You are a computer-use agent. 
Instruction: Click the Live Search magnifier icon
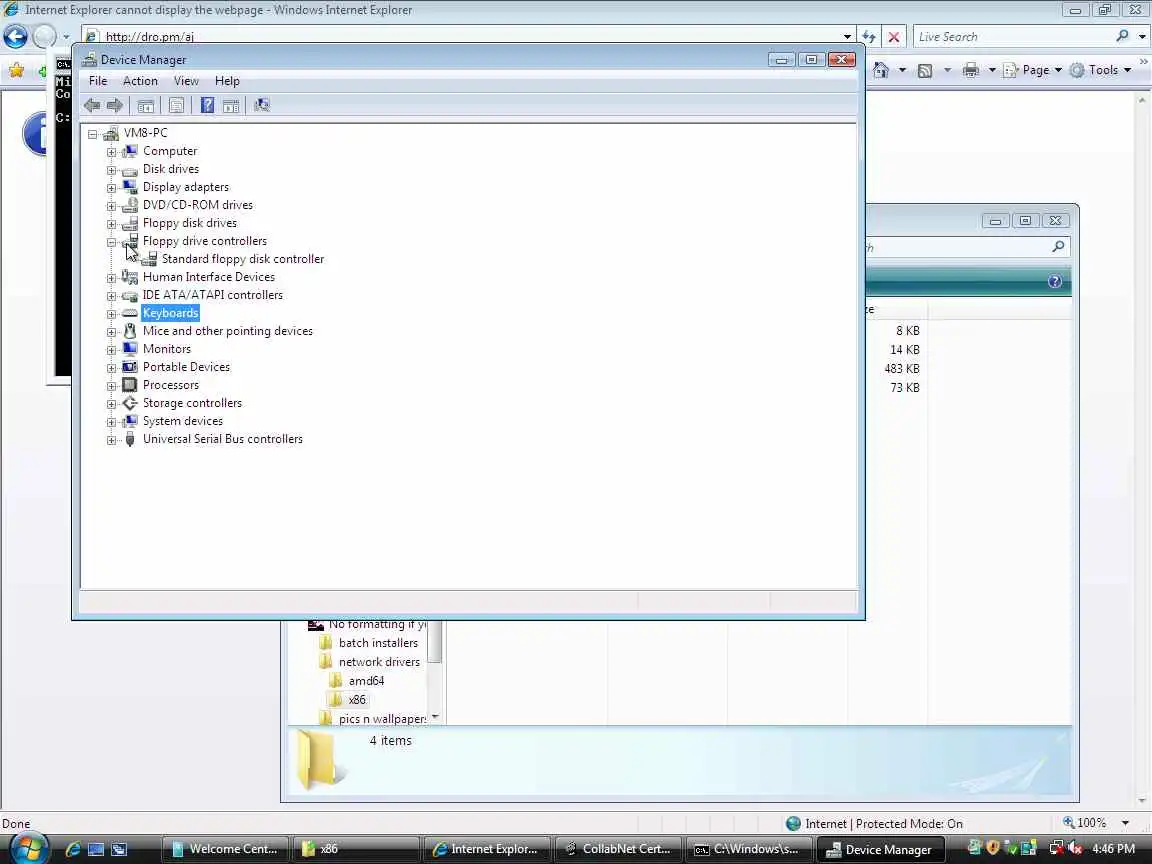1122,36
